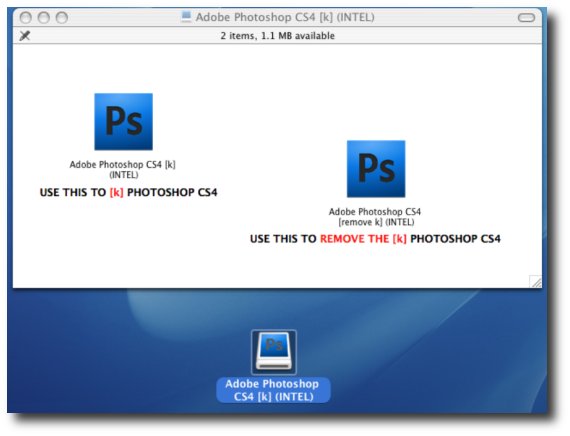Viewport: 570px width, 436px height.
Task: Click the "USE THIS TO [k] PHOTOSHOP CS4" caption
Action: (x=128, y=192)
